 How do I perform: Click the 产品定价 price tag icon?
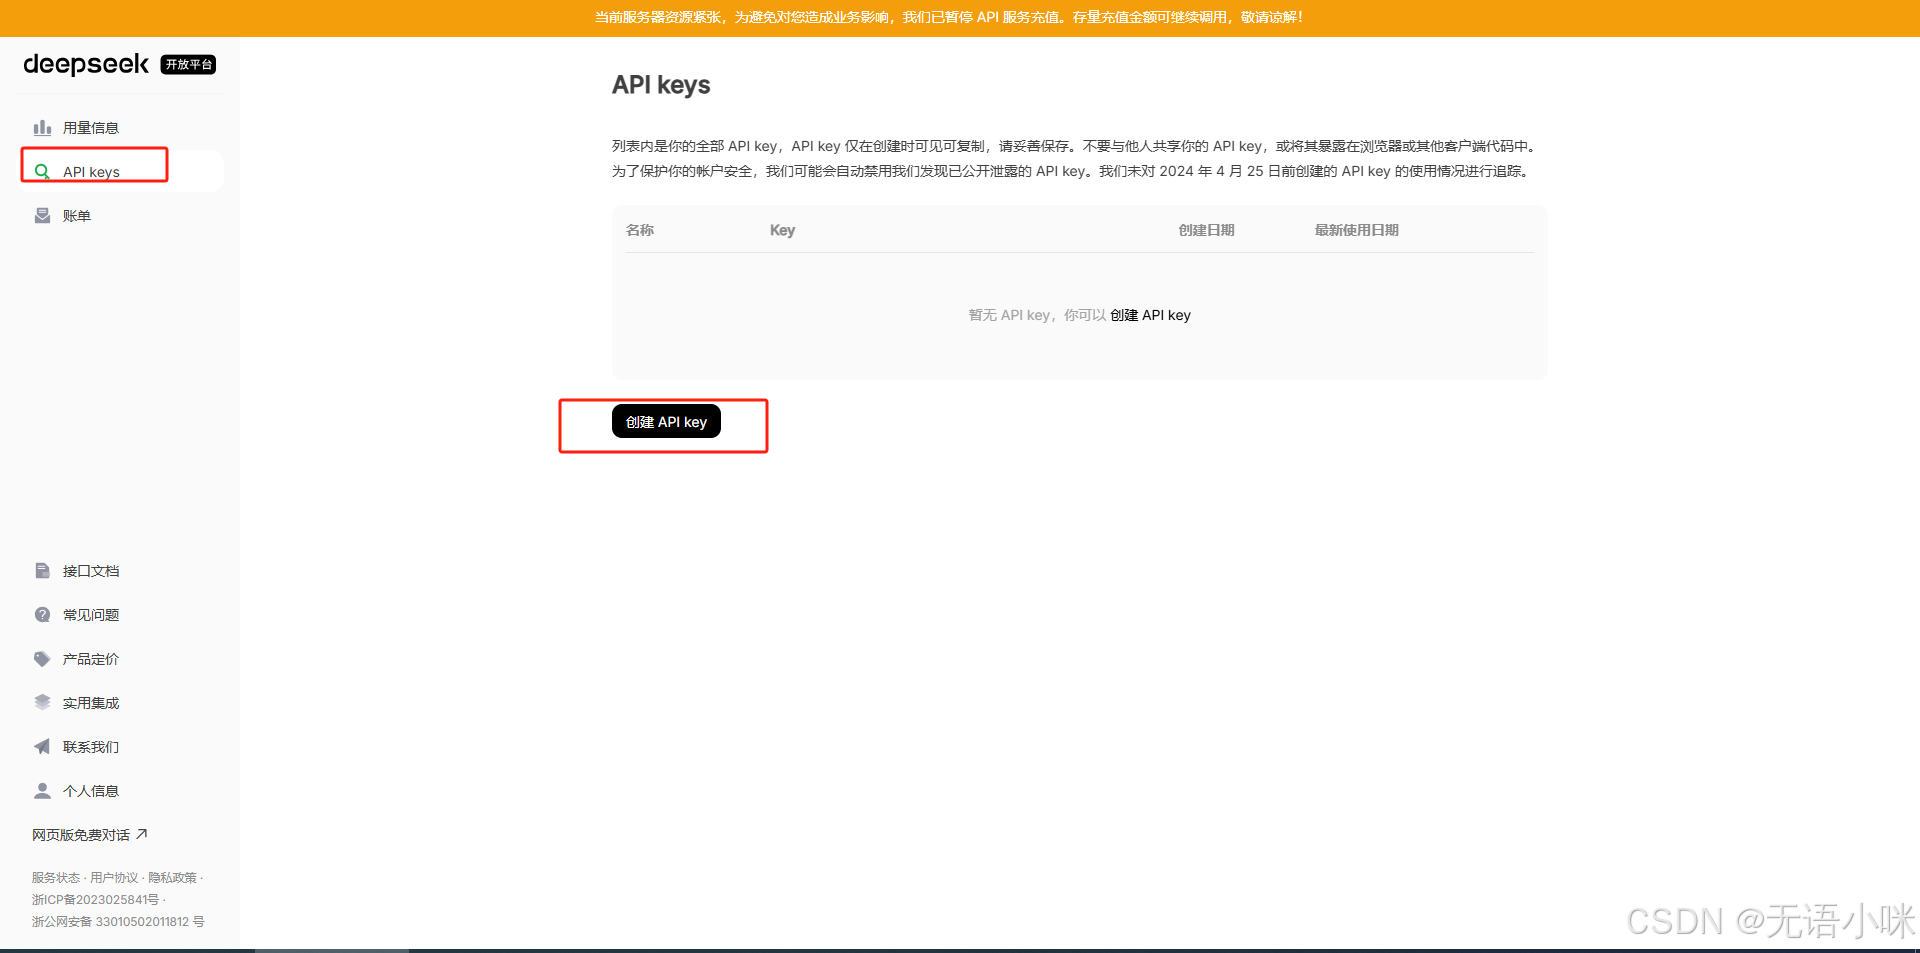click(42, 659)
